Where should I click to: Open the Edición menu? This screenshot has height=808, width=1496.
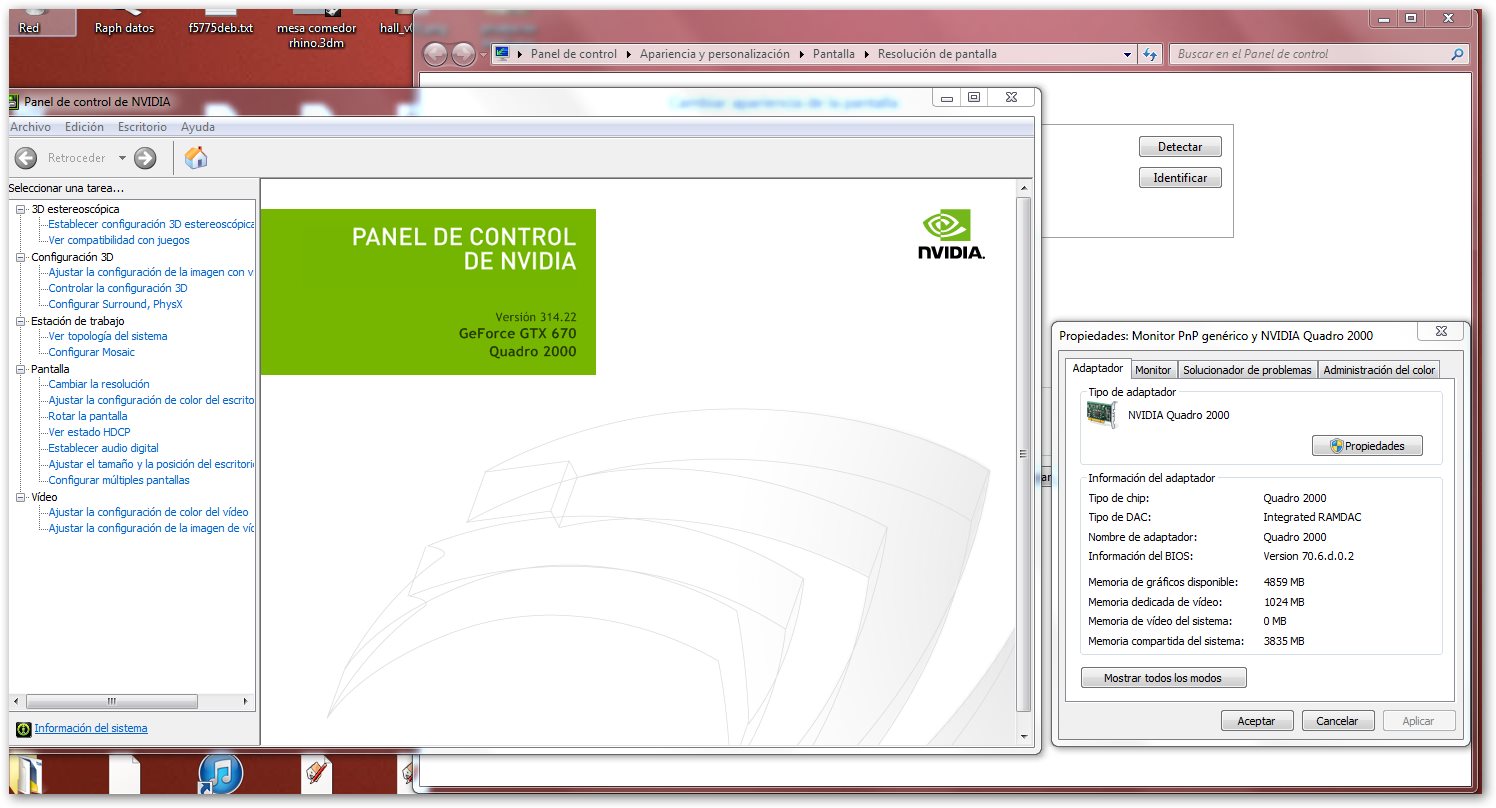pos(84,127)
